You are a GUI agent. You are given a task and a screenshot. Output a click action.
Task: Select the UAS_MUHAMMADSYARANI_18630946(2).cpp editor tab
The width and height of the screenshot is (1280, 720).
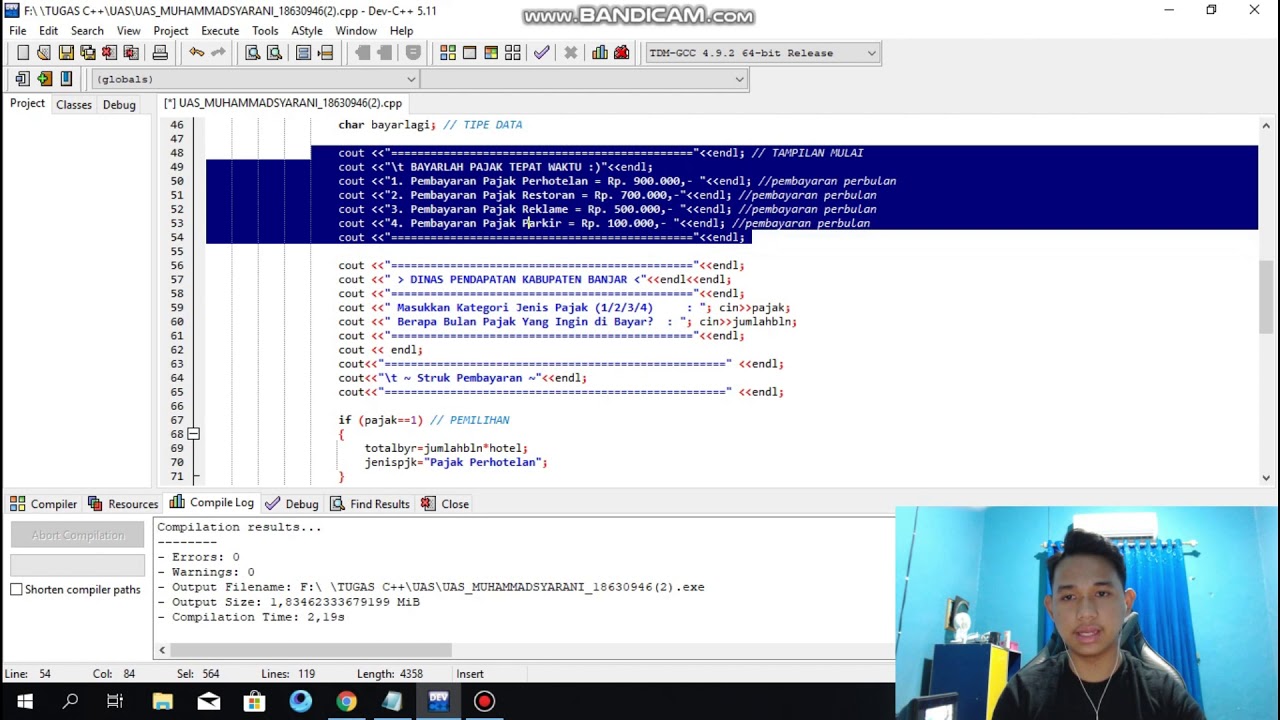(283, 103)
